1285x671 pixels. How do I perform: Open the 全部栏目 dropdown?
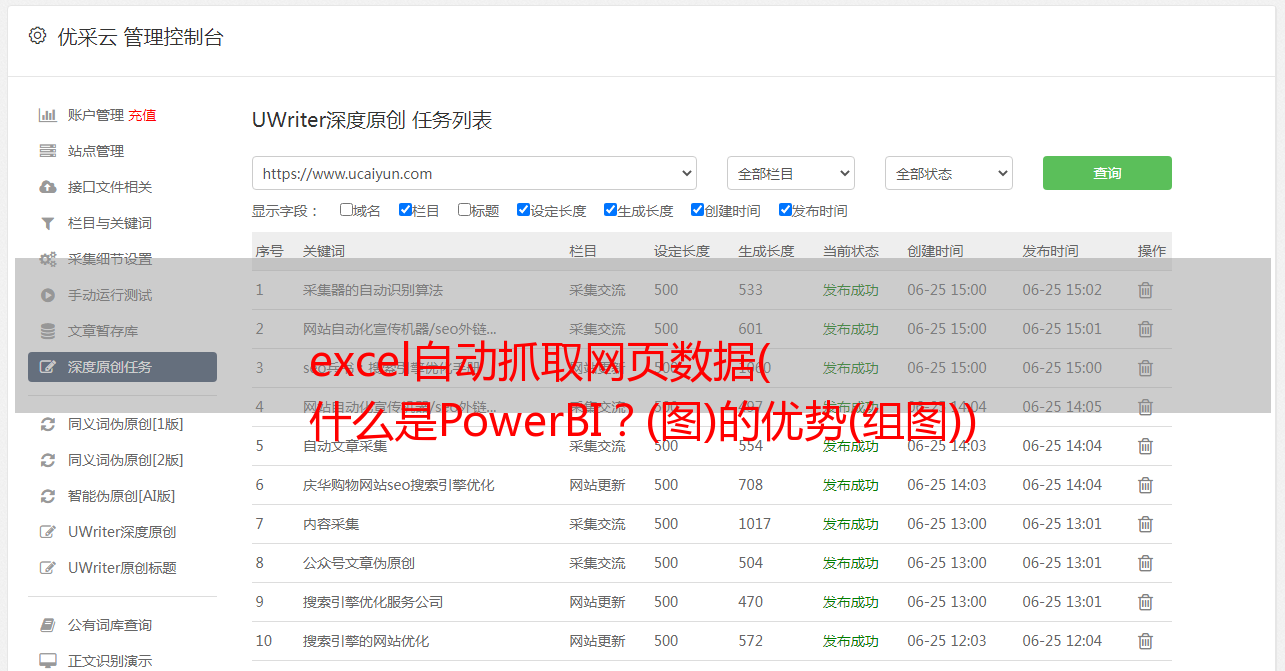pyautogui.click(x=791, y=173)
